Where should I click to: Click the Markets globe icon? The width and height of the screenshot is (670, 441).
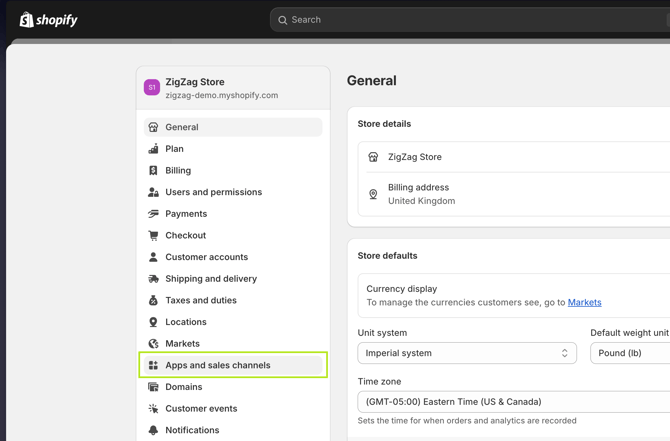[153, 344]
